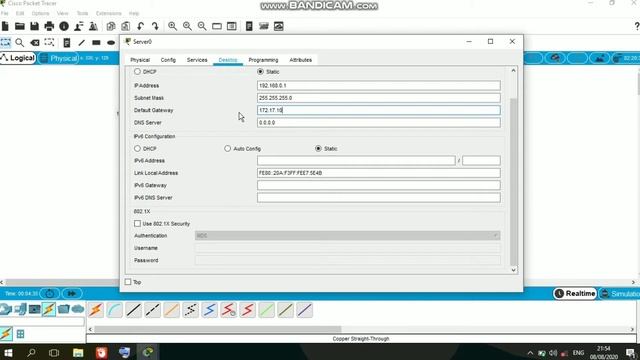Viewport: 640px width, 360px height.
Task: Select the Connections category lightning icon
Action: pos(49,309)
